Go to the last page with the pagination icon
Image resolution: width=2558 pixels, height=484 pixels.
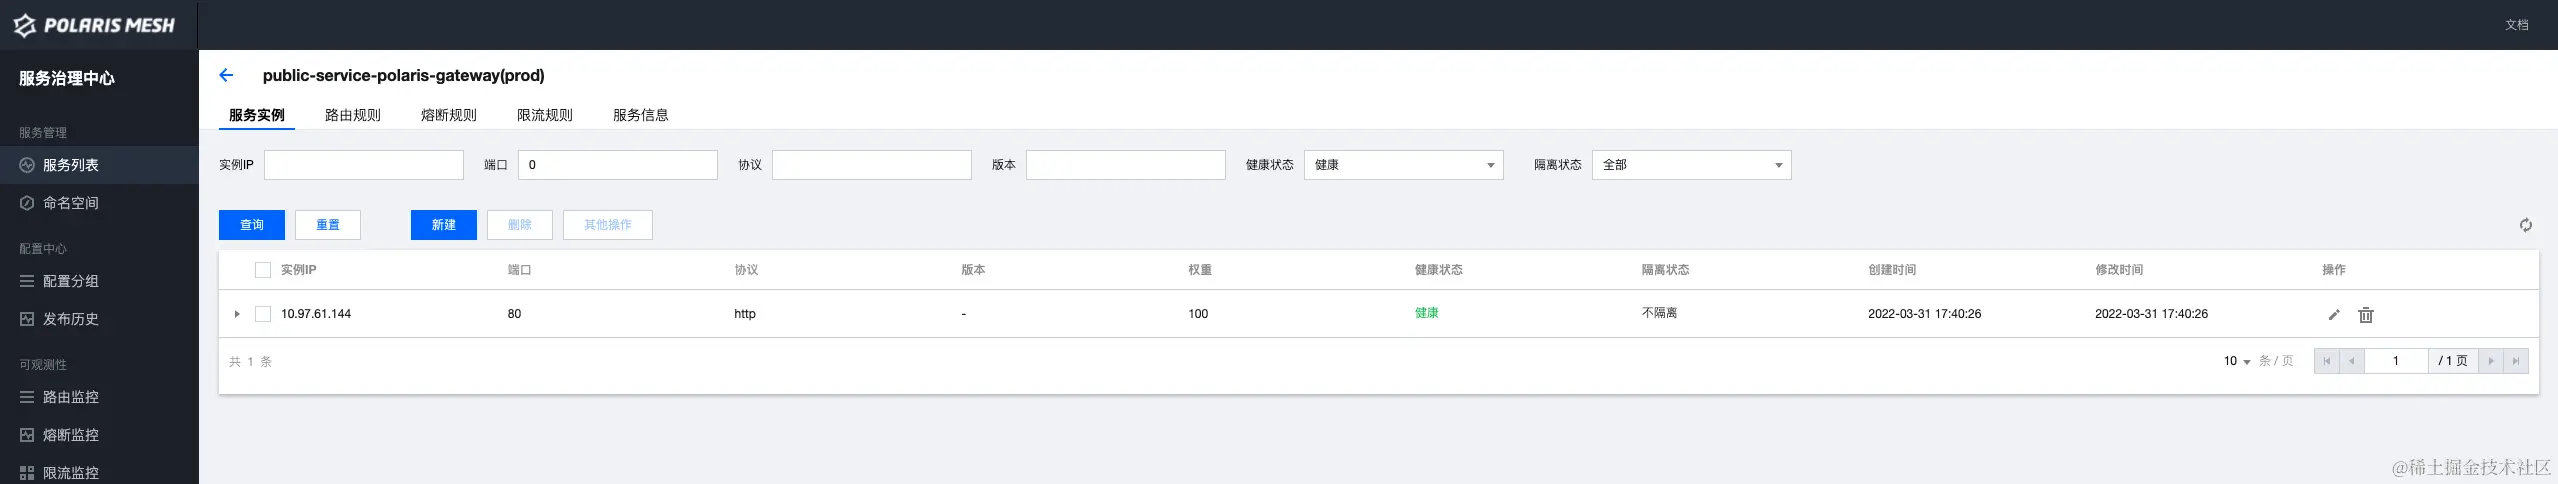click(x=2516, y=361)
